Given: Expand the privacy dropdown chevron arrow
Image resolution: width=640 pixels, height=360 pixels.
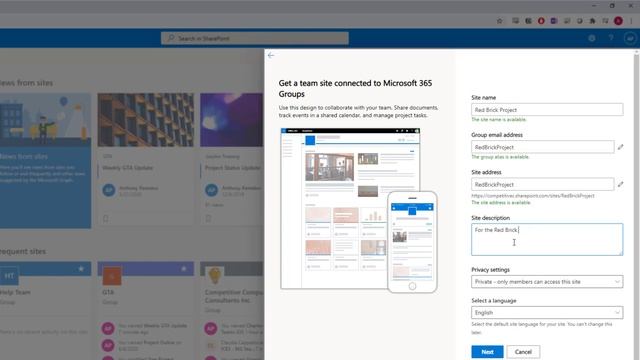Looking at the screenshot, I should [617, 282].
